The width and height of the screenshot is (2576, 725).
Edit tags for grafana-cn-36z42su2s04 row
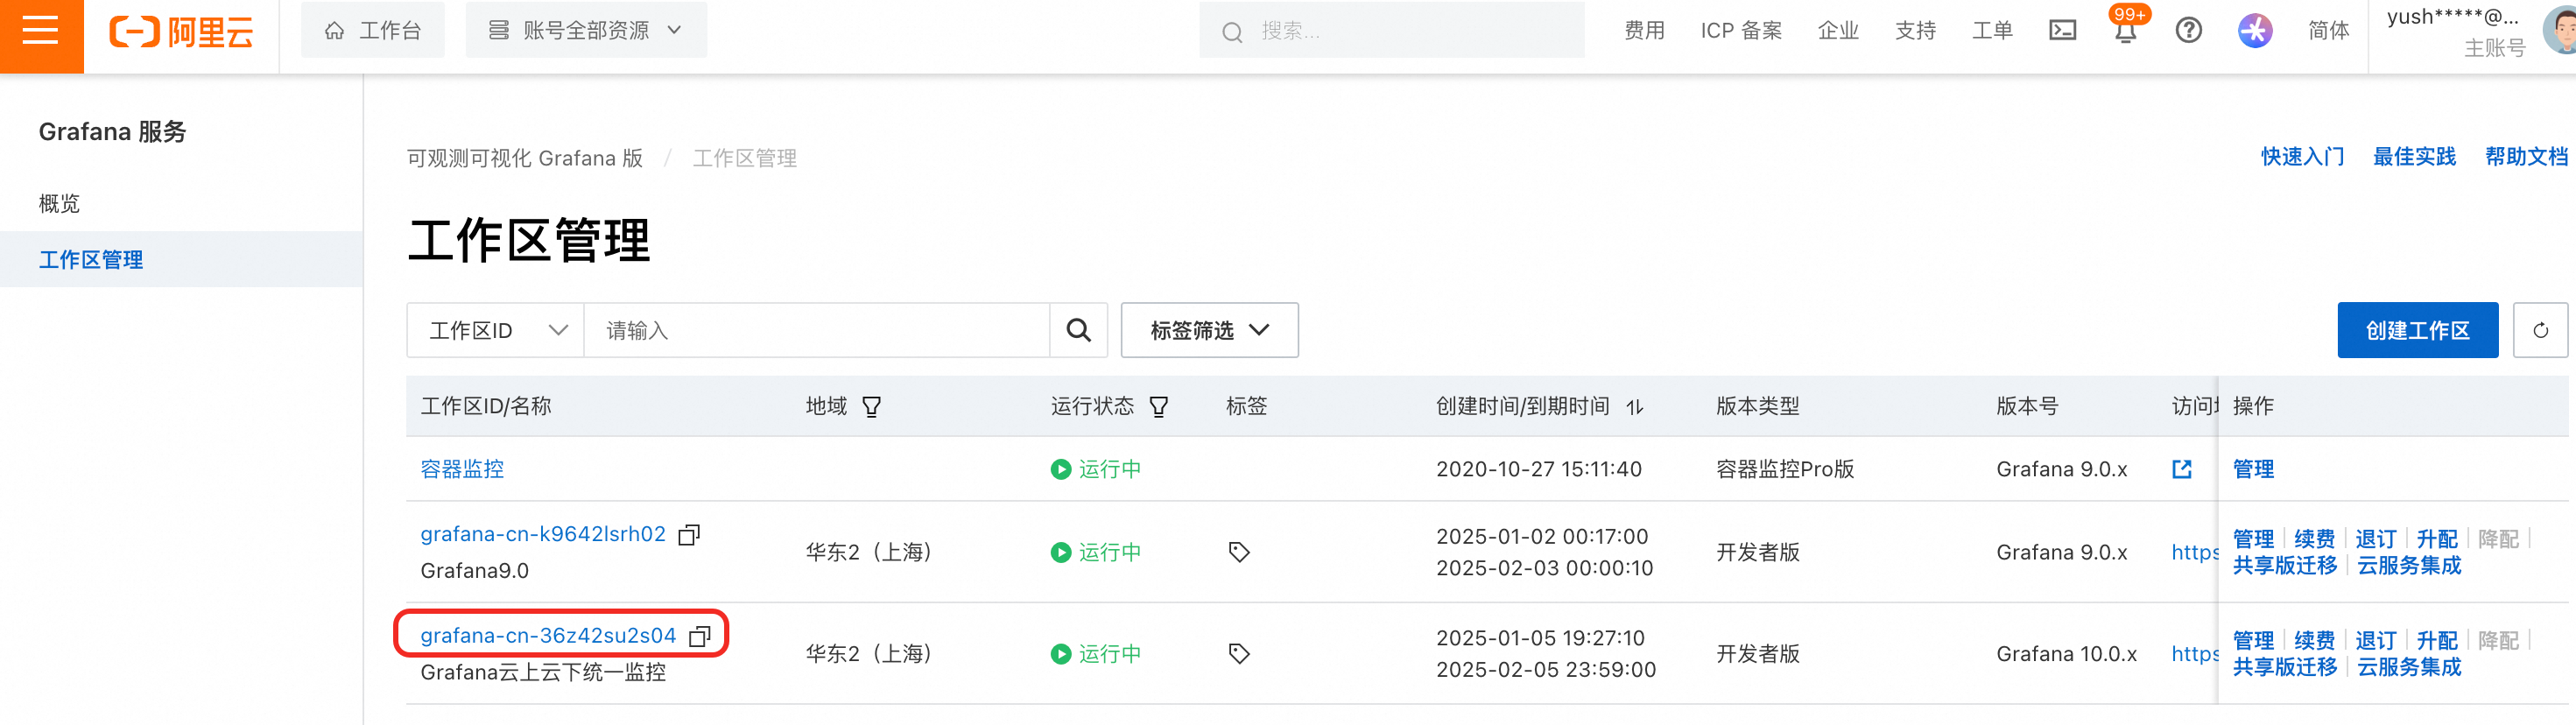coord(1239,654)
